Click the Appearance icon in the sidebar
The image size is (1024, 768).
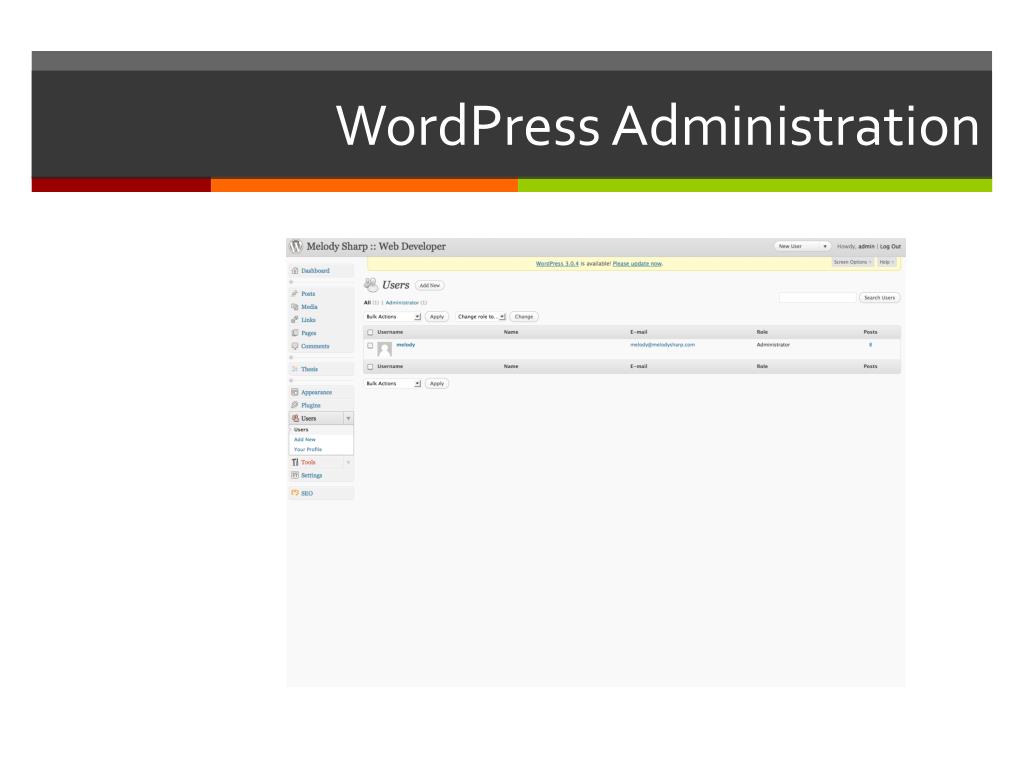(x=295, y=392)
